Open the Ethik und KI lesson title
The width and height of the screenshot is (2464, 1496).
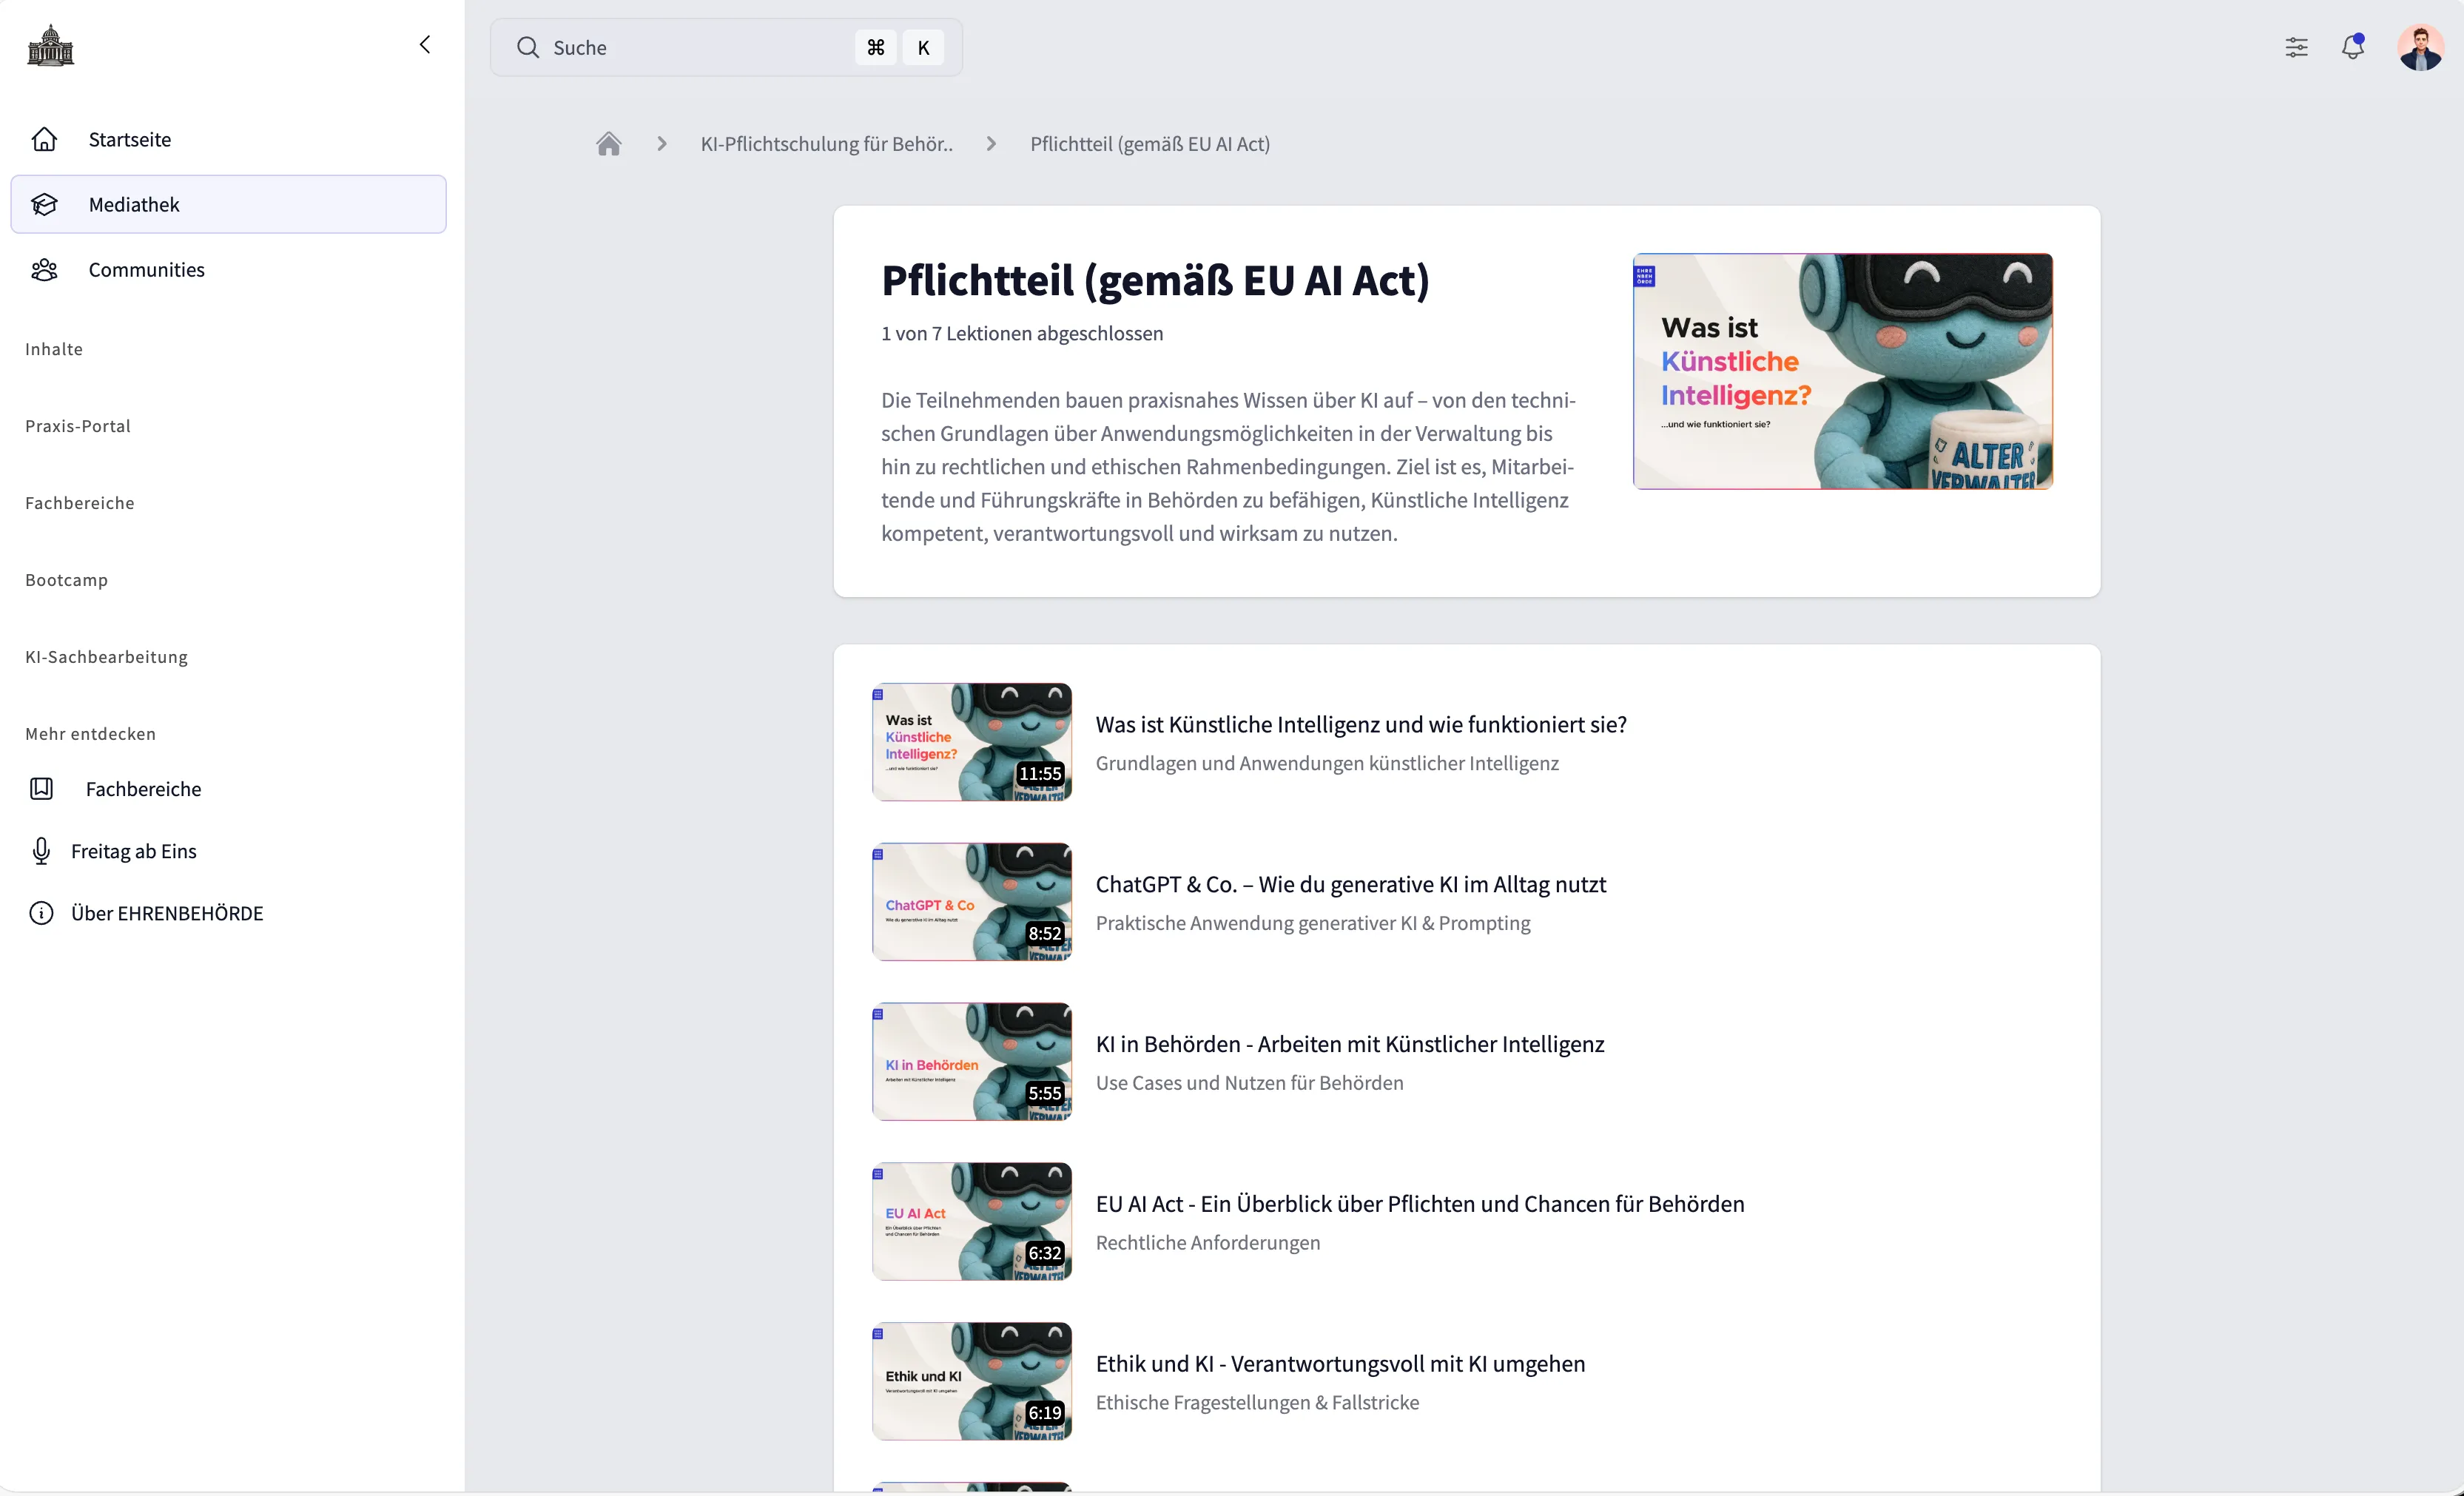tap(1340, 1364)
